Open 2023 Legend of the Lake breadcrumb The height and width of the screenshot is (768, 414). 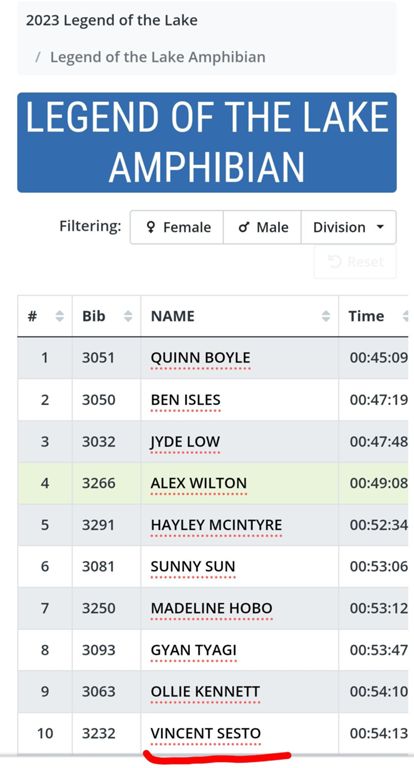pyautogui.click(x=112, y=21)
